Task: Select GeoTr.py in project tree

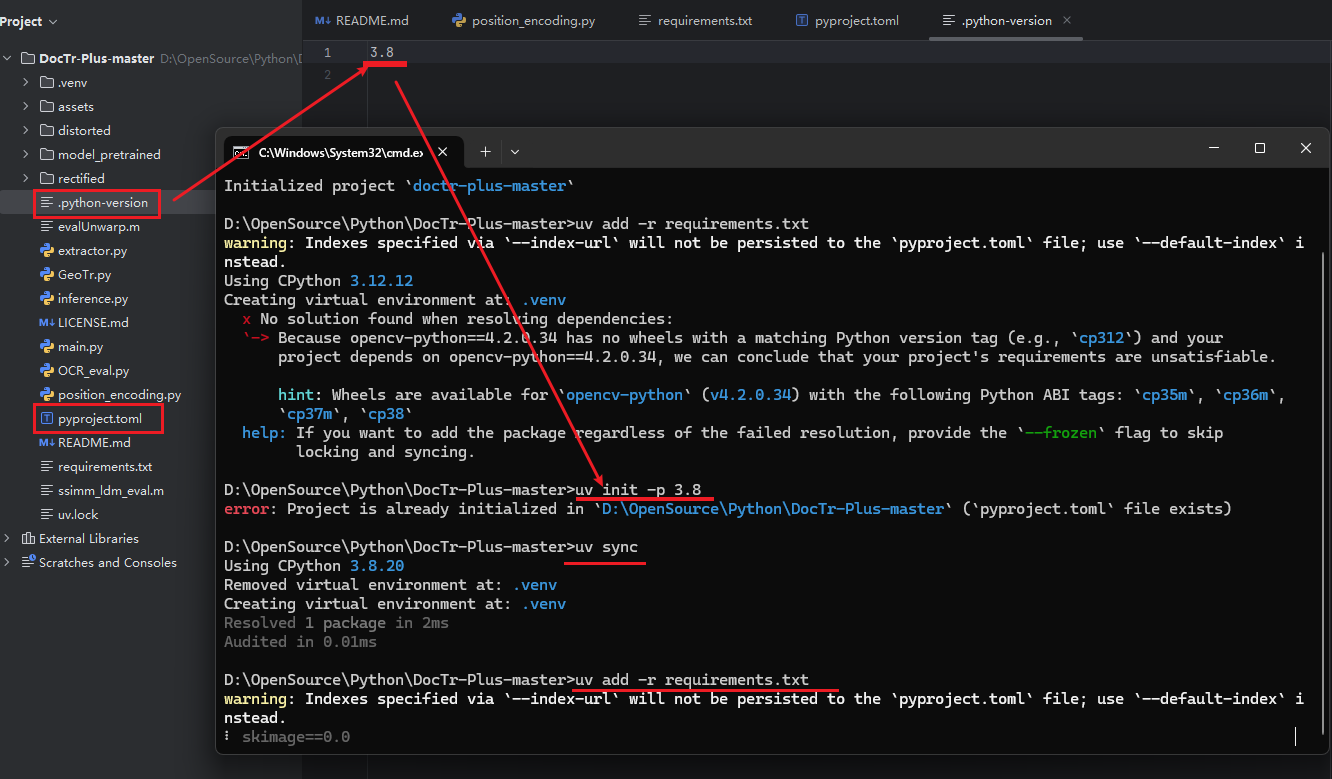Action: tap(84, 274)
